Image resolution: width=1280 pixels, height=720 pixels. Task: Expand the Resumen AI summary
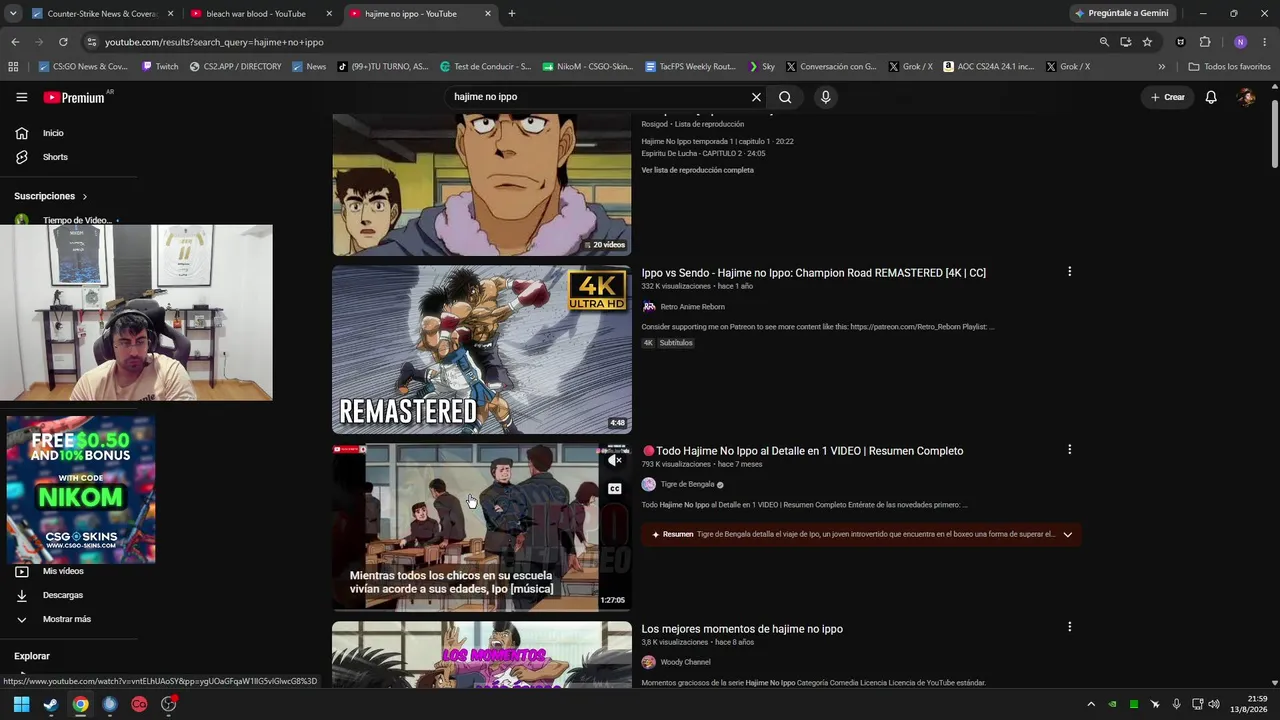(1067, 534)
